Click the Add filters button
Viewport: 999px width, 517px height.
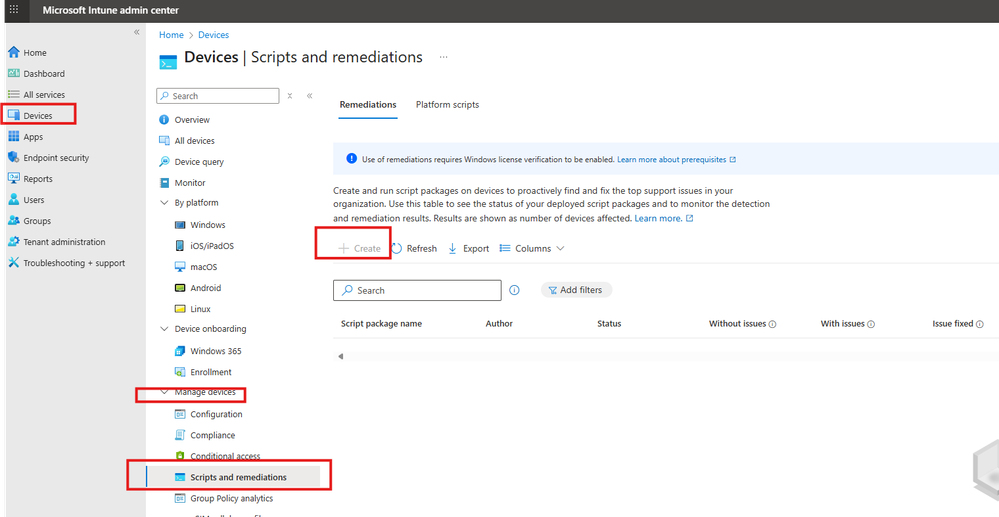pos(576,290)
